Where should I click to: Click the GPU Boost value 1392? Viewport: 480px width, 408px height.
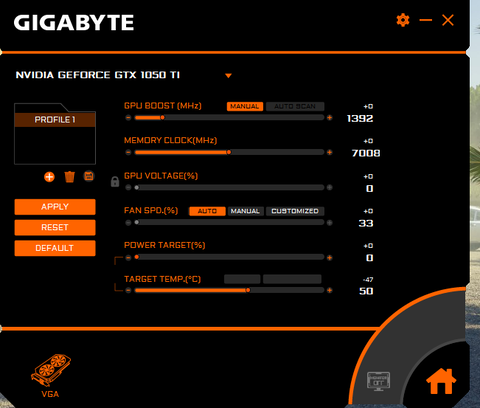[360, 118]
